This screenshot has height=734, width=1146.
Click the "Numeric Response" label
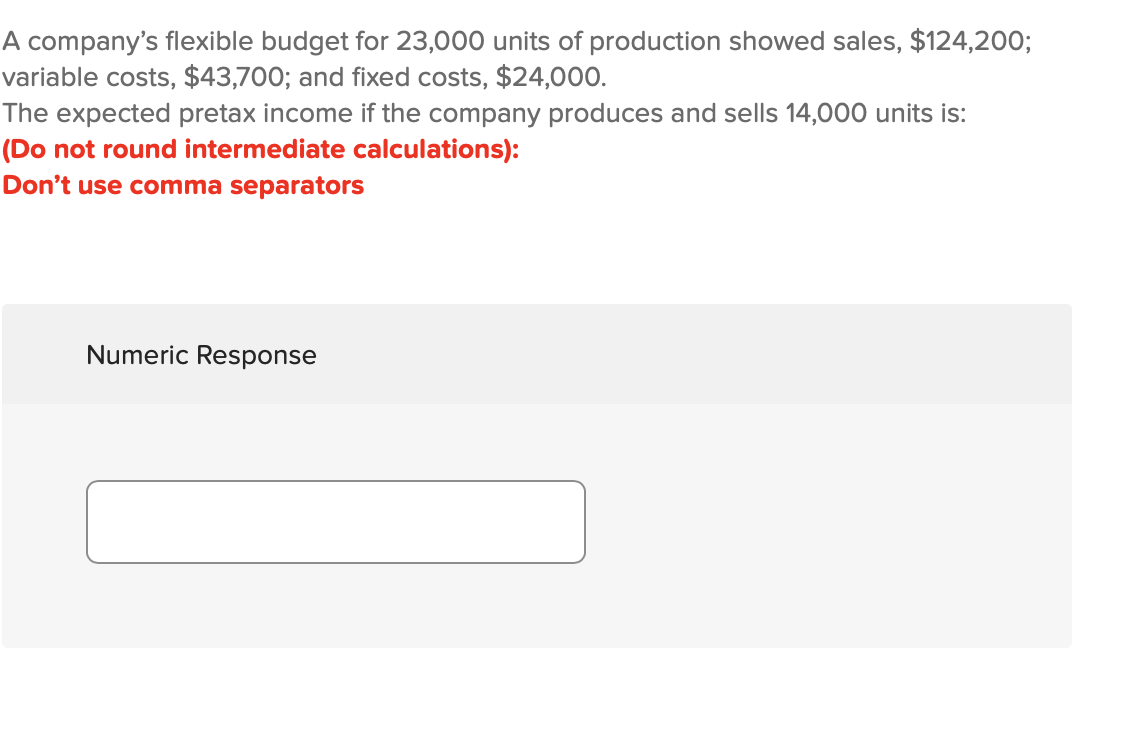coord(201,355)
